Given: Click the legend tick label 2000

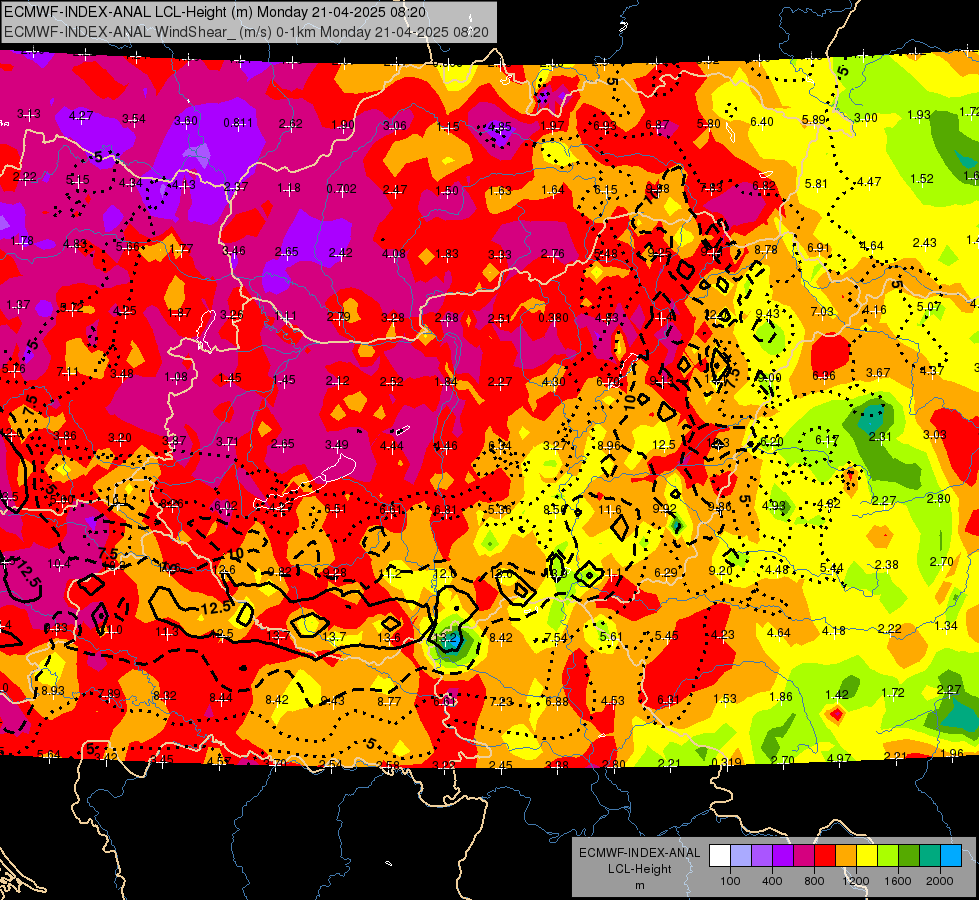Looking at the screenshot, I should [940, 881].
